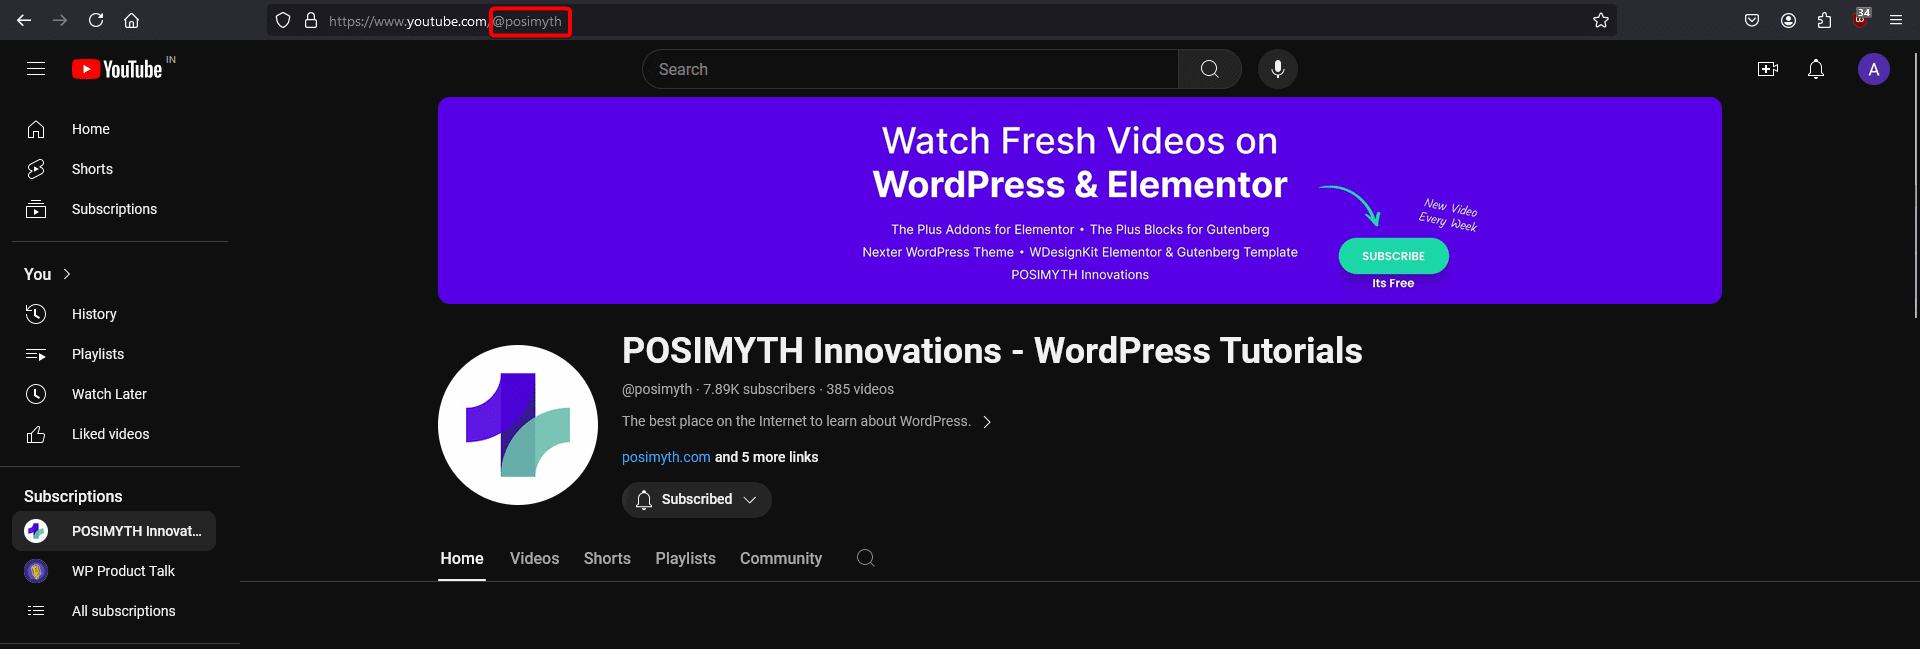This screenshot has width=1920, height=649.
Task: Open the Subscribed notification dropdown
Action: tap(696, 499)
